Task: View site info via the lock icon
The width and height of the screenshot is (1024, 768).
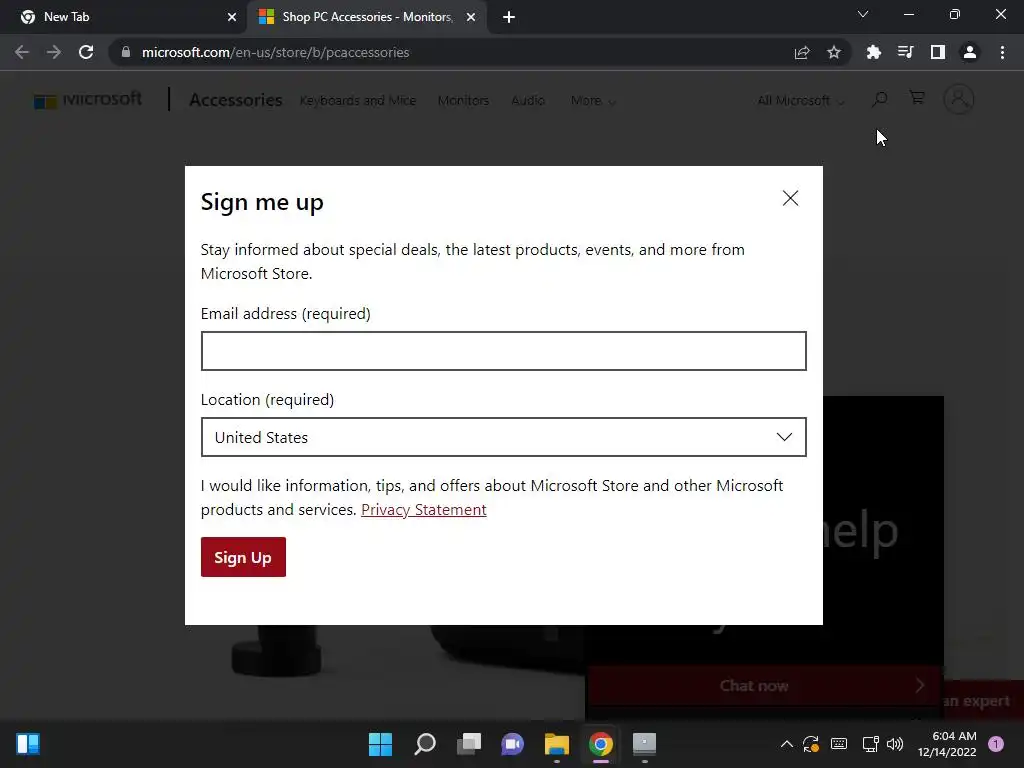Action: tap(126, 52)
